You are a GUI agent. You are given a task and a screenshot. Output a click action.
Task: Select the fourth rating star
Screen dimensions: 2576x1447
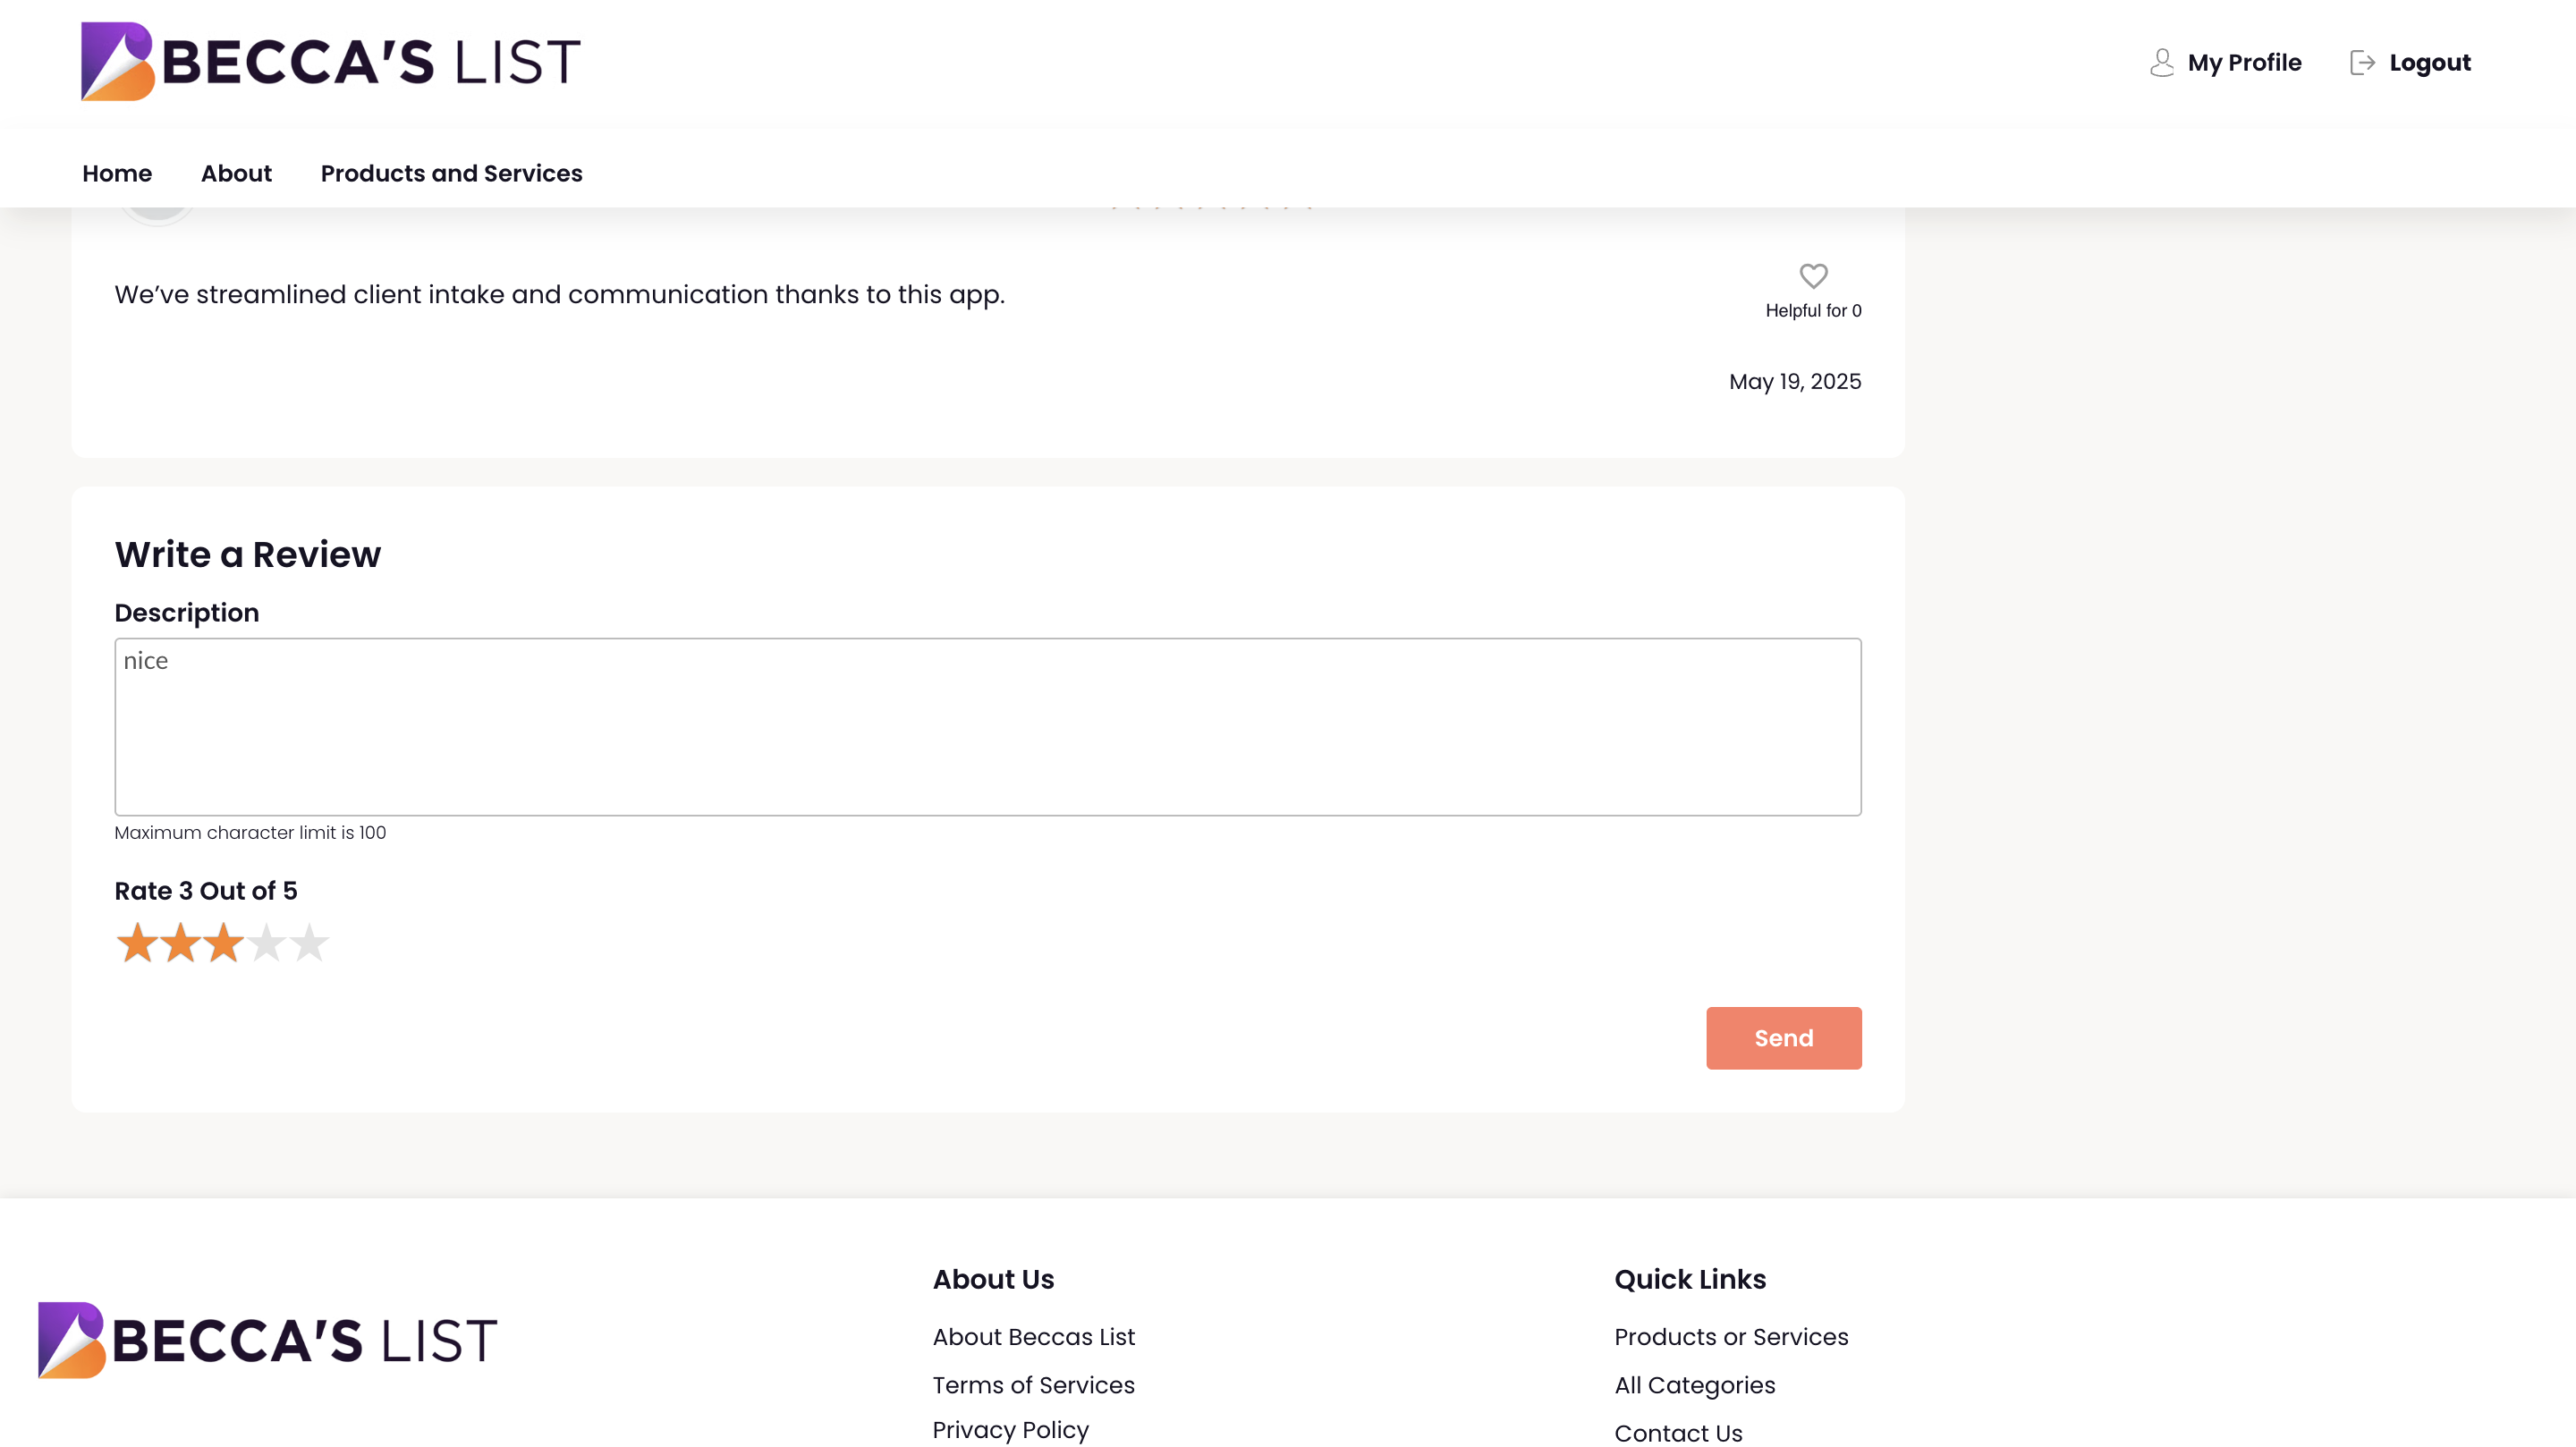(x=266, y=942)
